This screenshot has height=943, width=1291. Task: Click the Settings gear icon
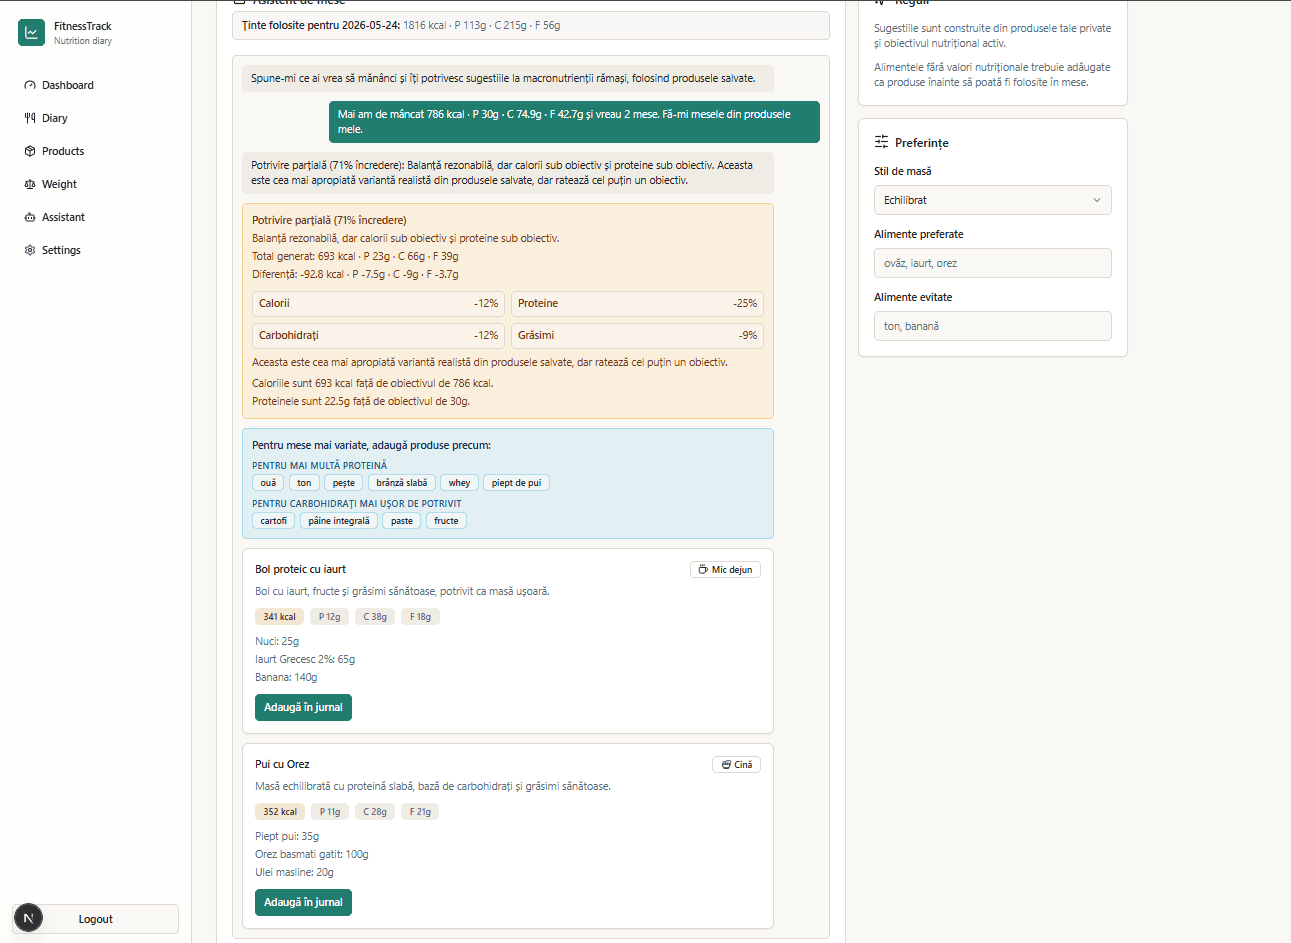tap(30, 250)
